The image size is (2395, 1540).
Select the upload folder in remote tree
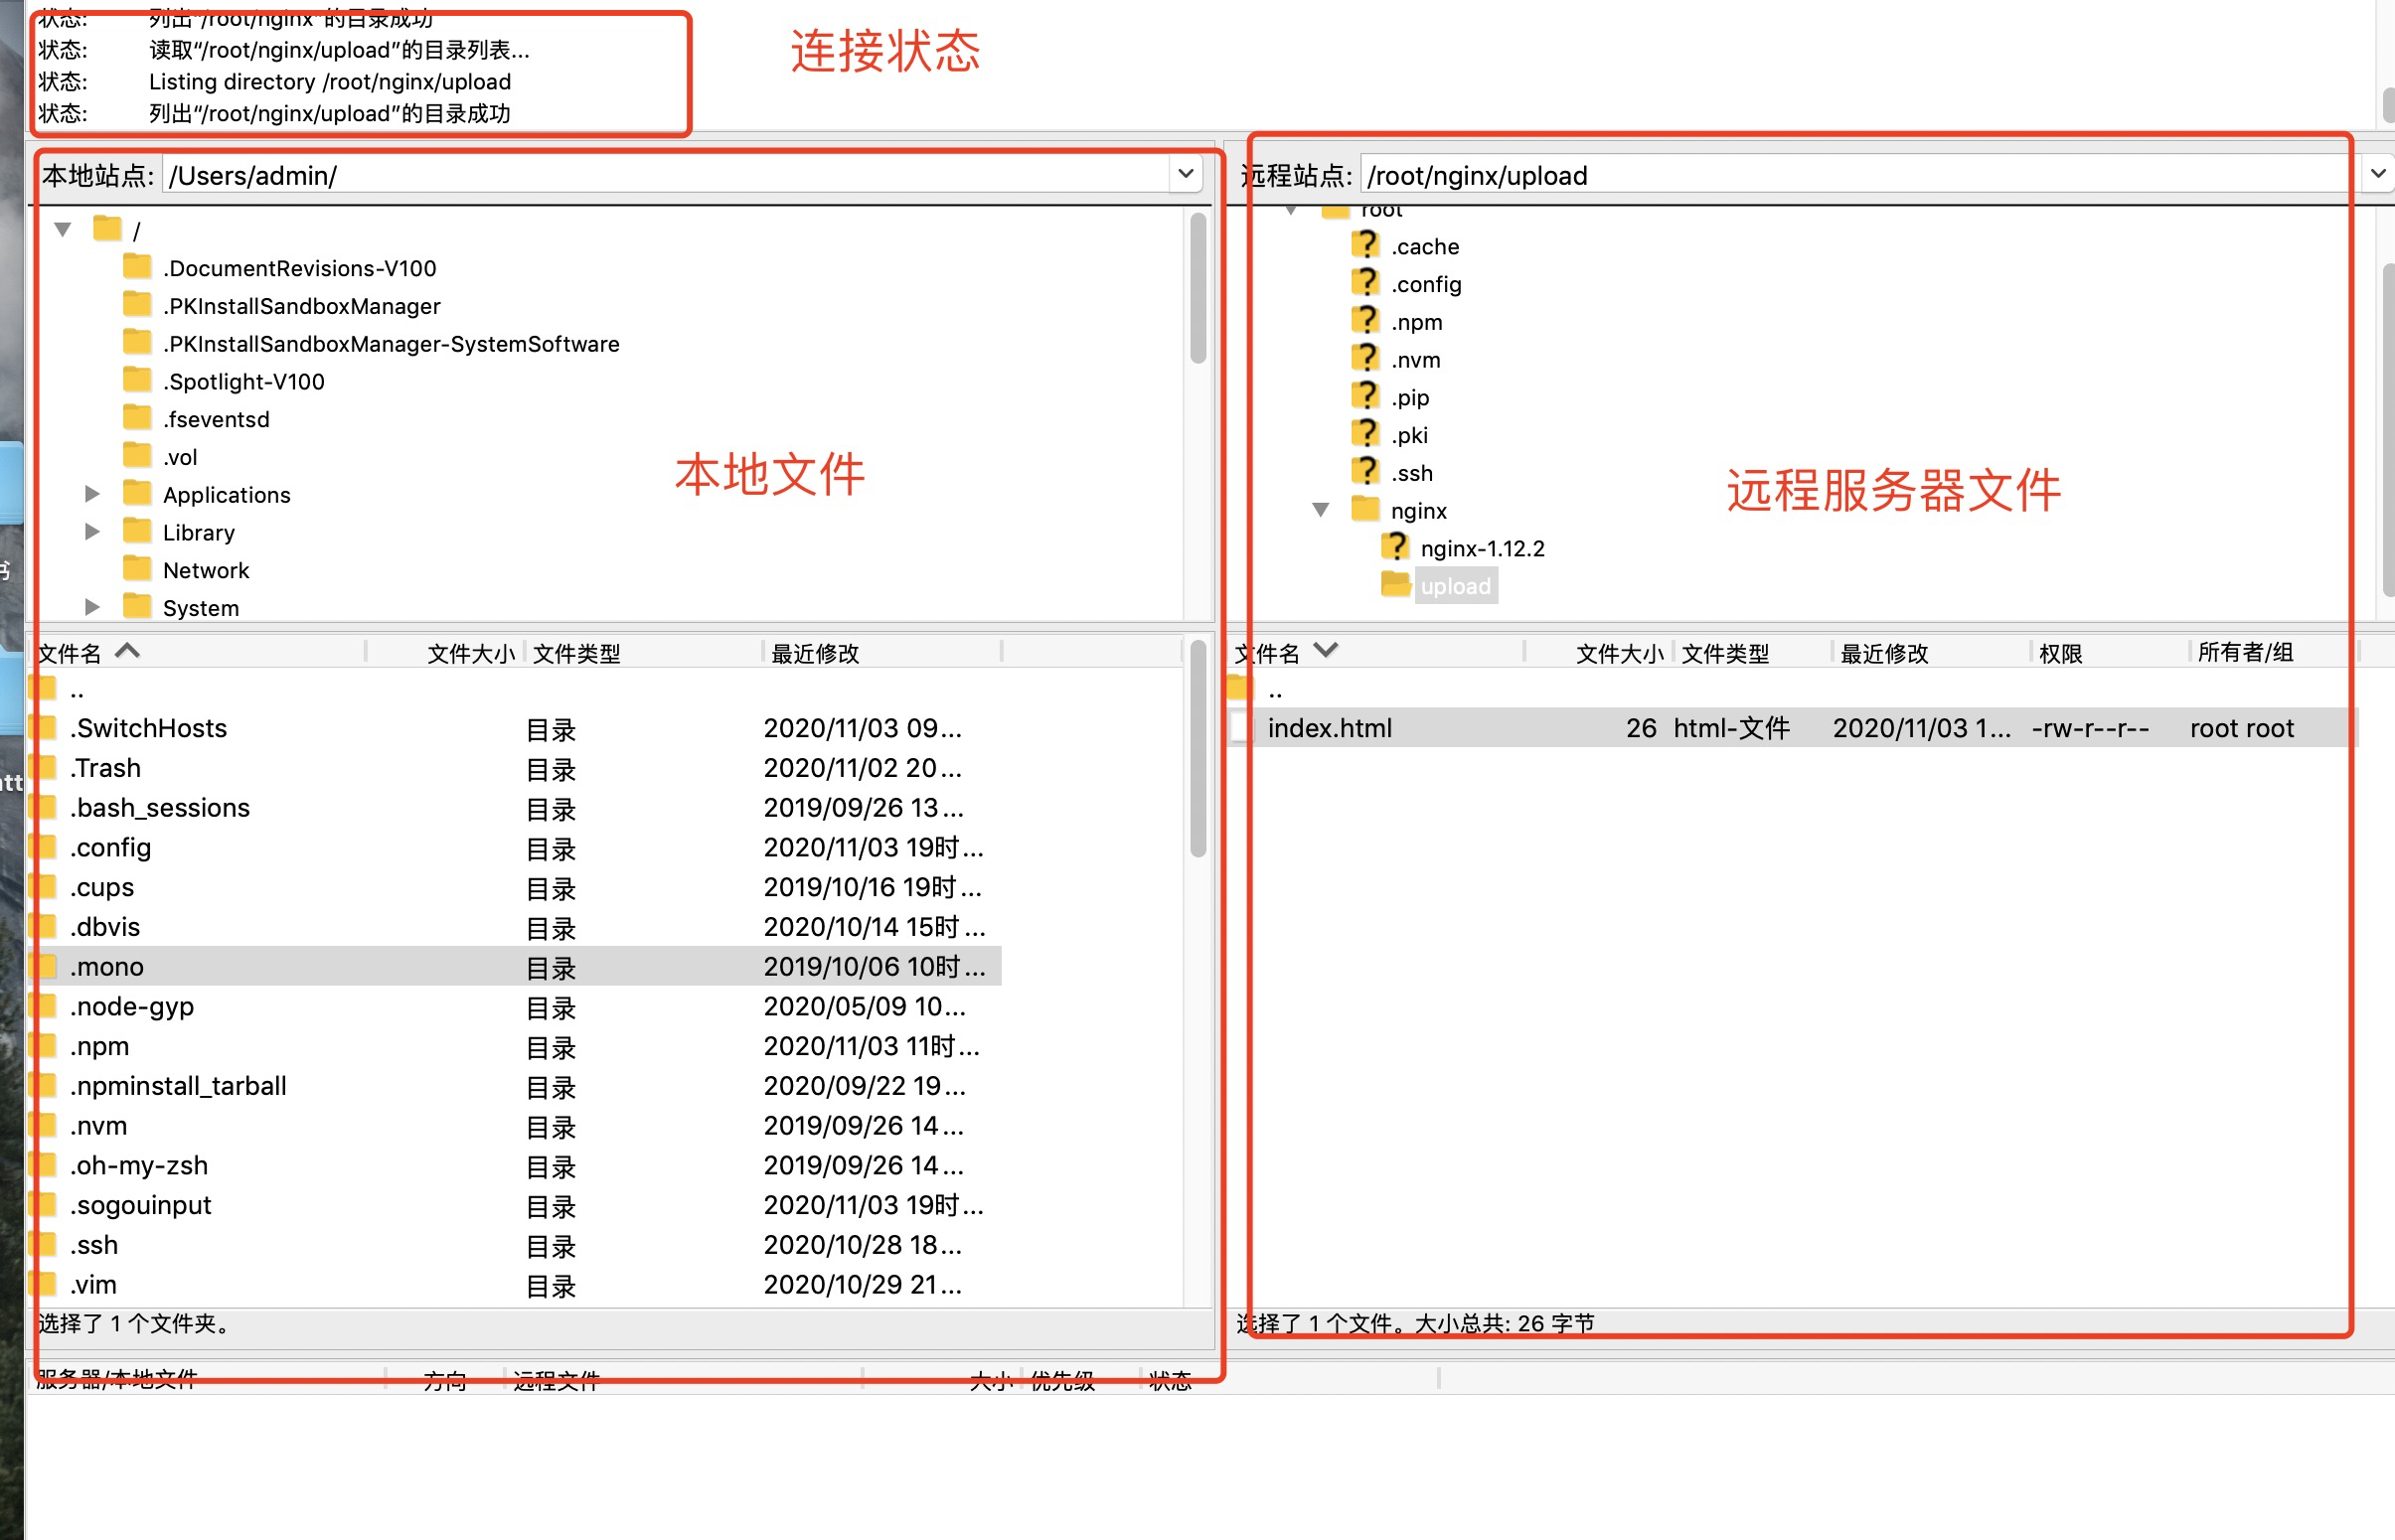[1455, 586]
